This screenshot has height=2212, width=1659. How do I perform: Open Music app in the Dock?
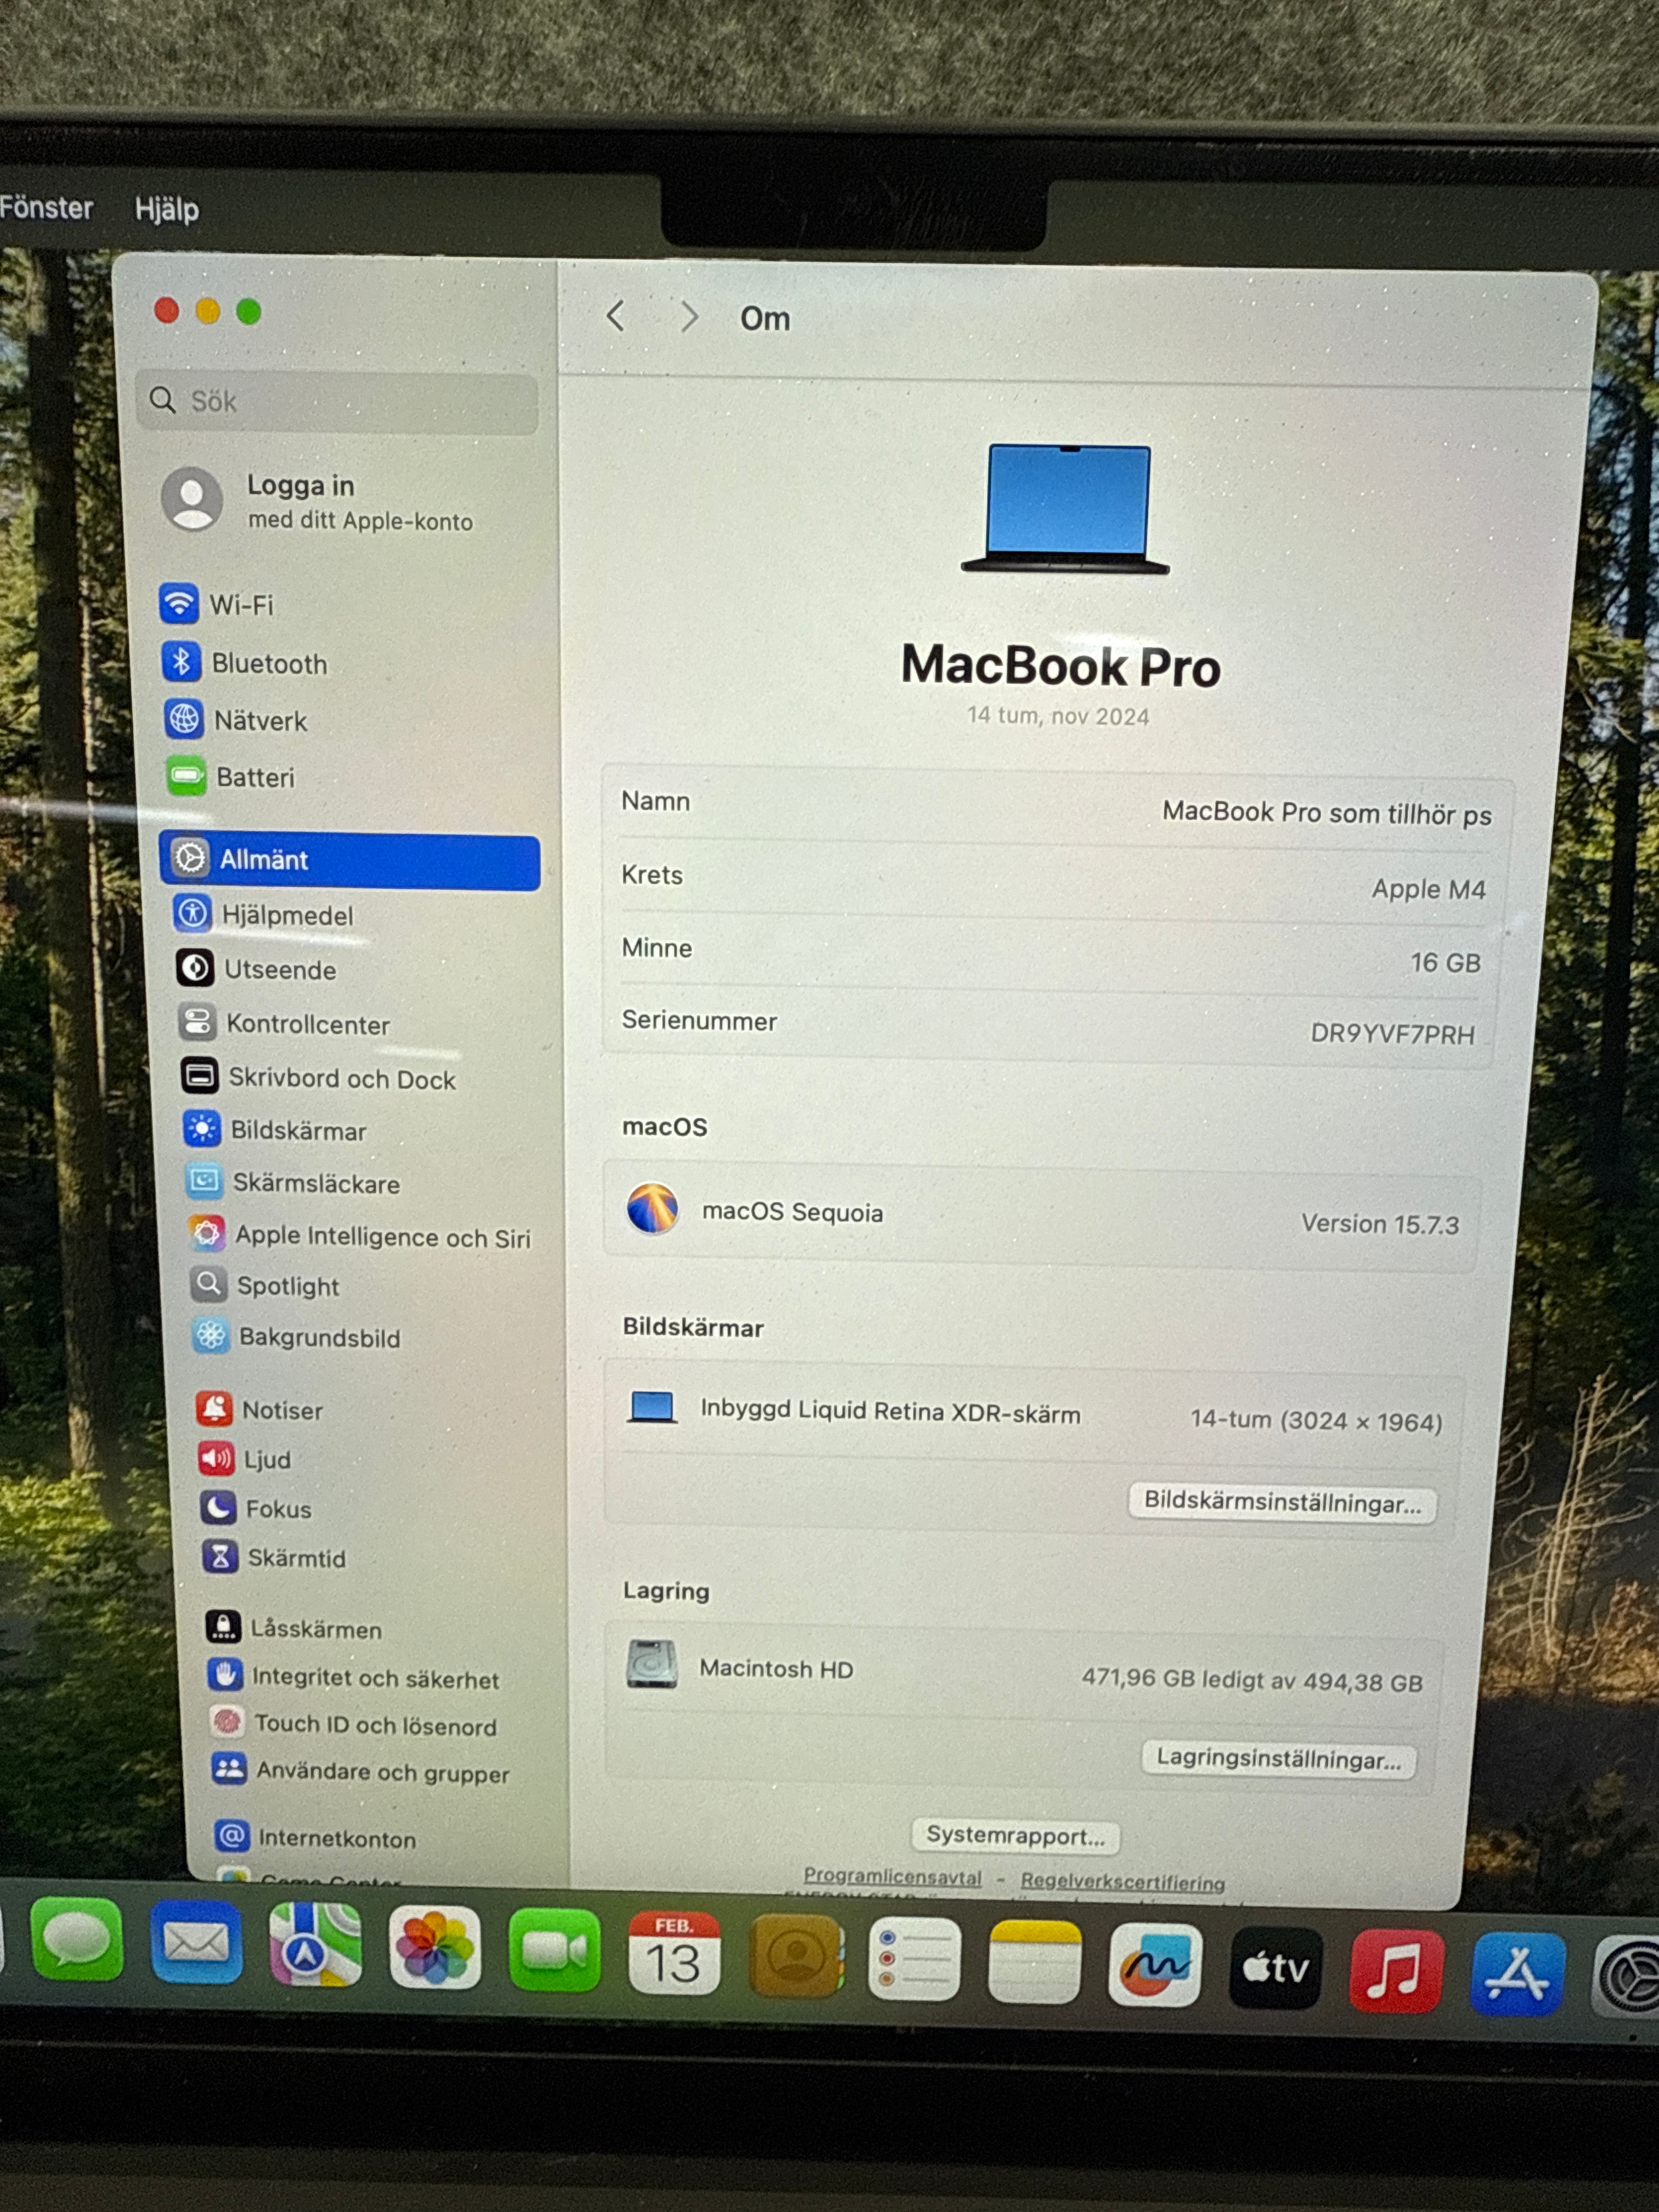(1395, 1971)
